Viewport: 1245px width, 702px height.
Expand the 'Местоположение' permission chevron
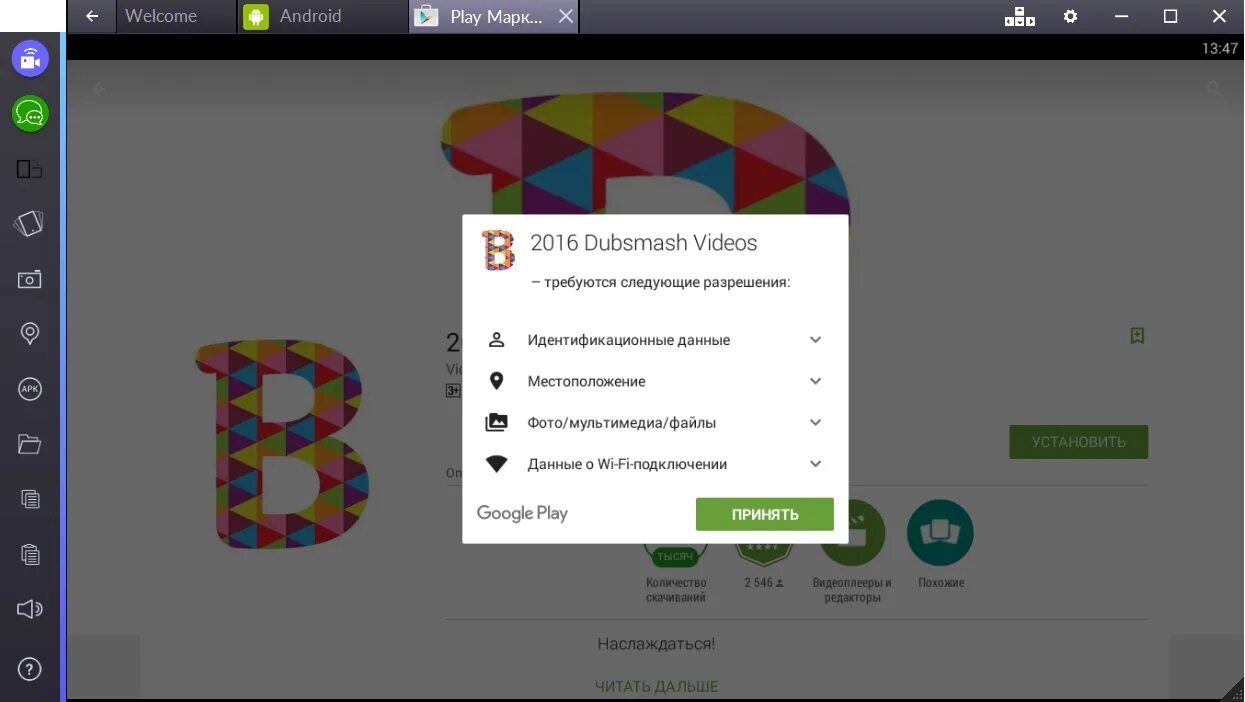point(816,381)
